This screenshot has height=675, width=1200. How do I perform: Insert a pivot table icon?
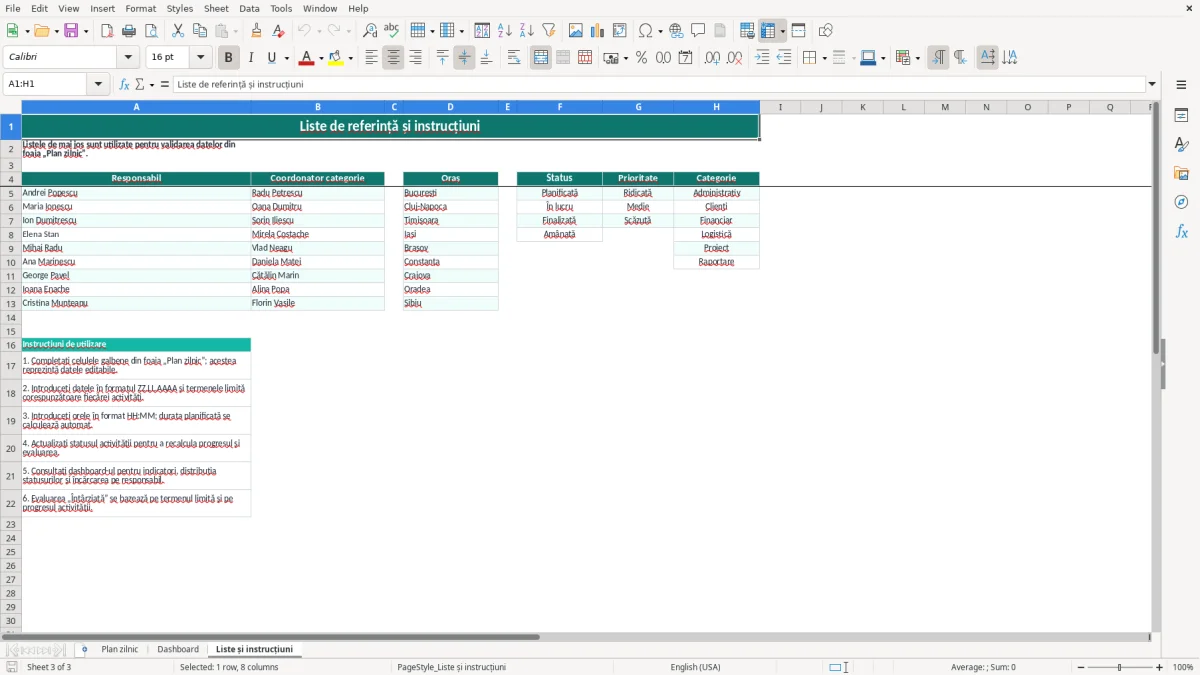[x=620, y=31]
